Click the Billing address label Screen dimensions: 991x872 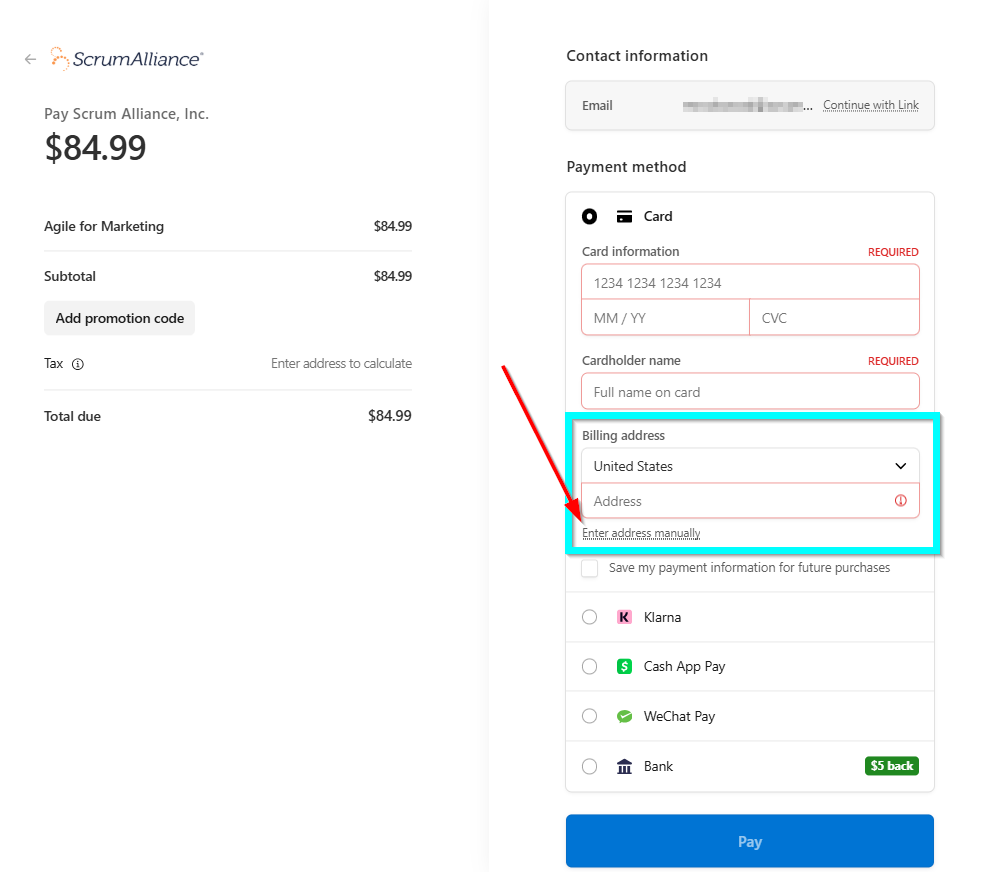pos(623,435)
